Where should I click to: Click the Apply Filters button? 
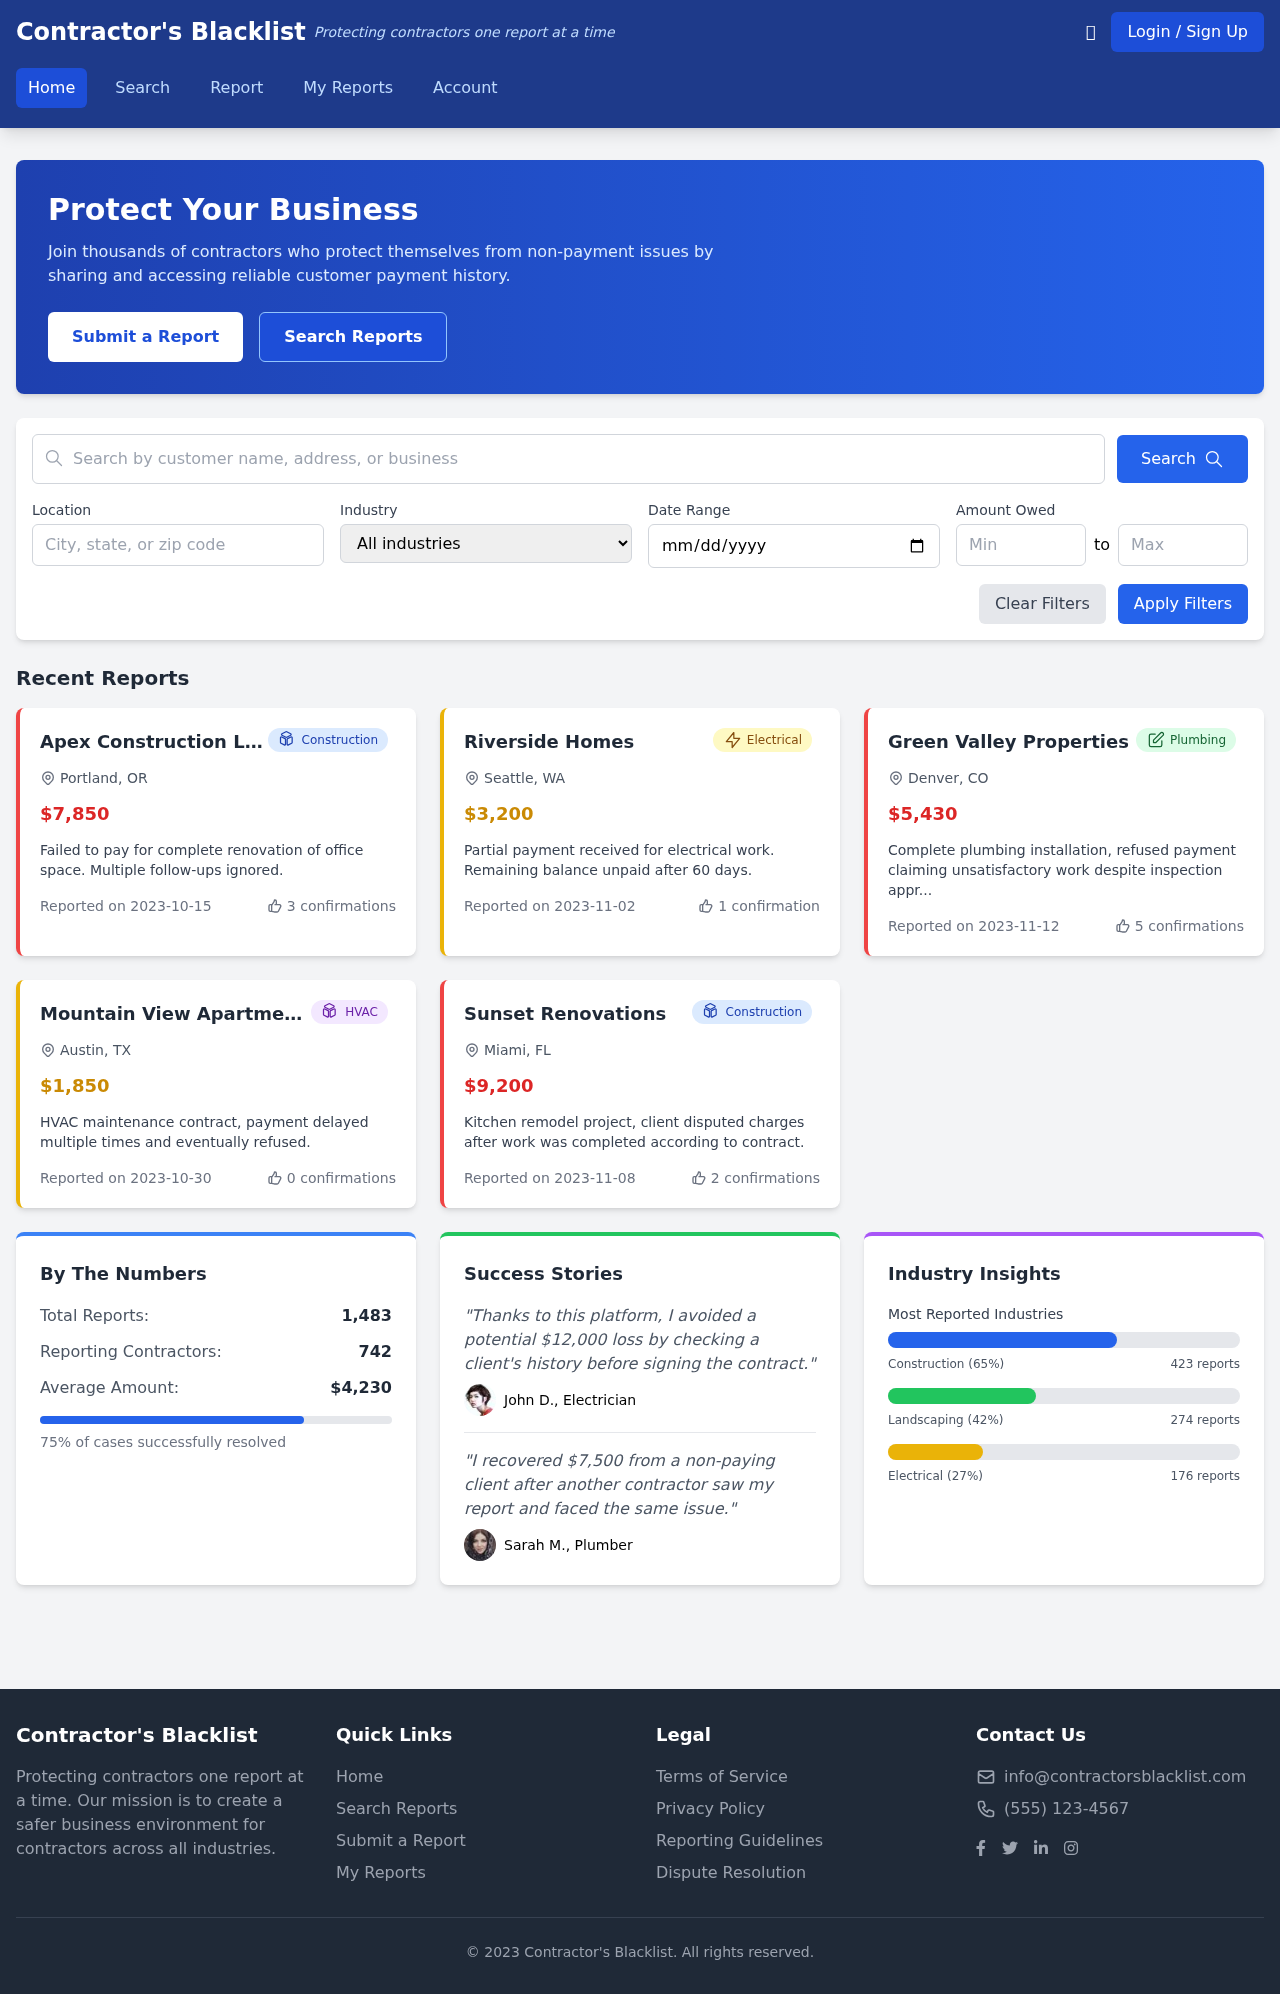coord(1182,604)
